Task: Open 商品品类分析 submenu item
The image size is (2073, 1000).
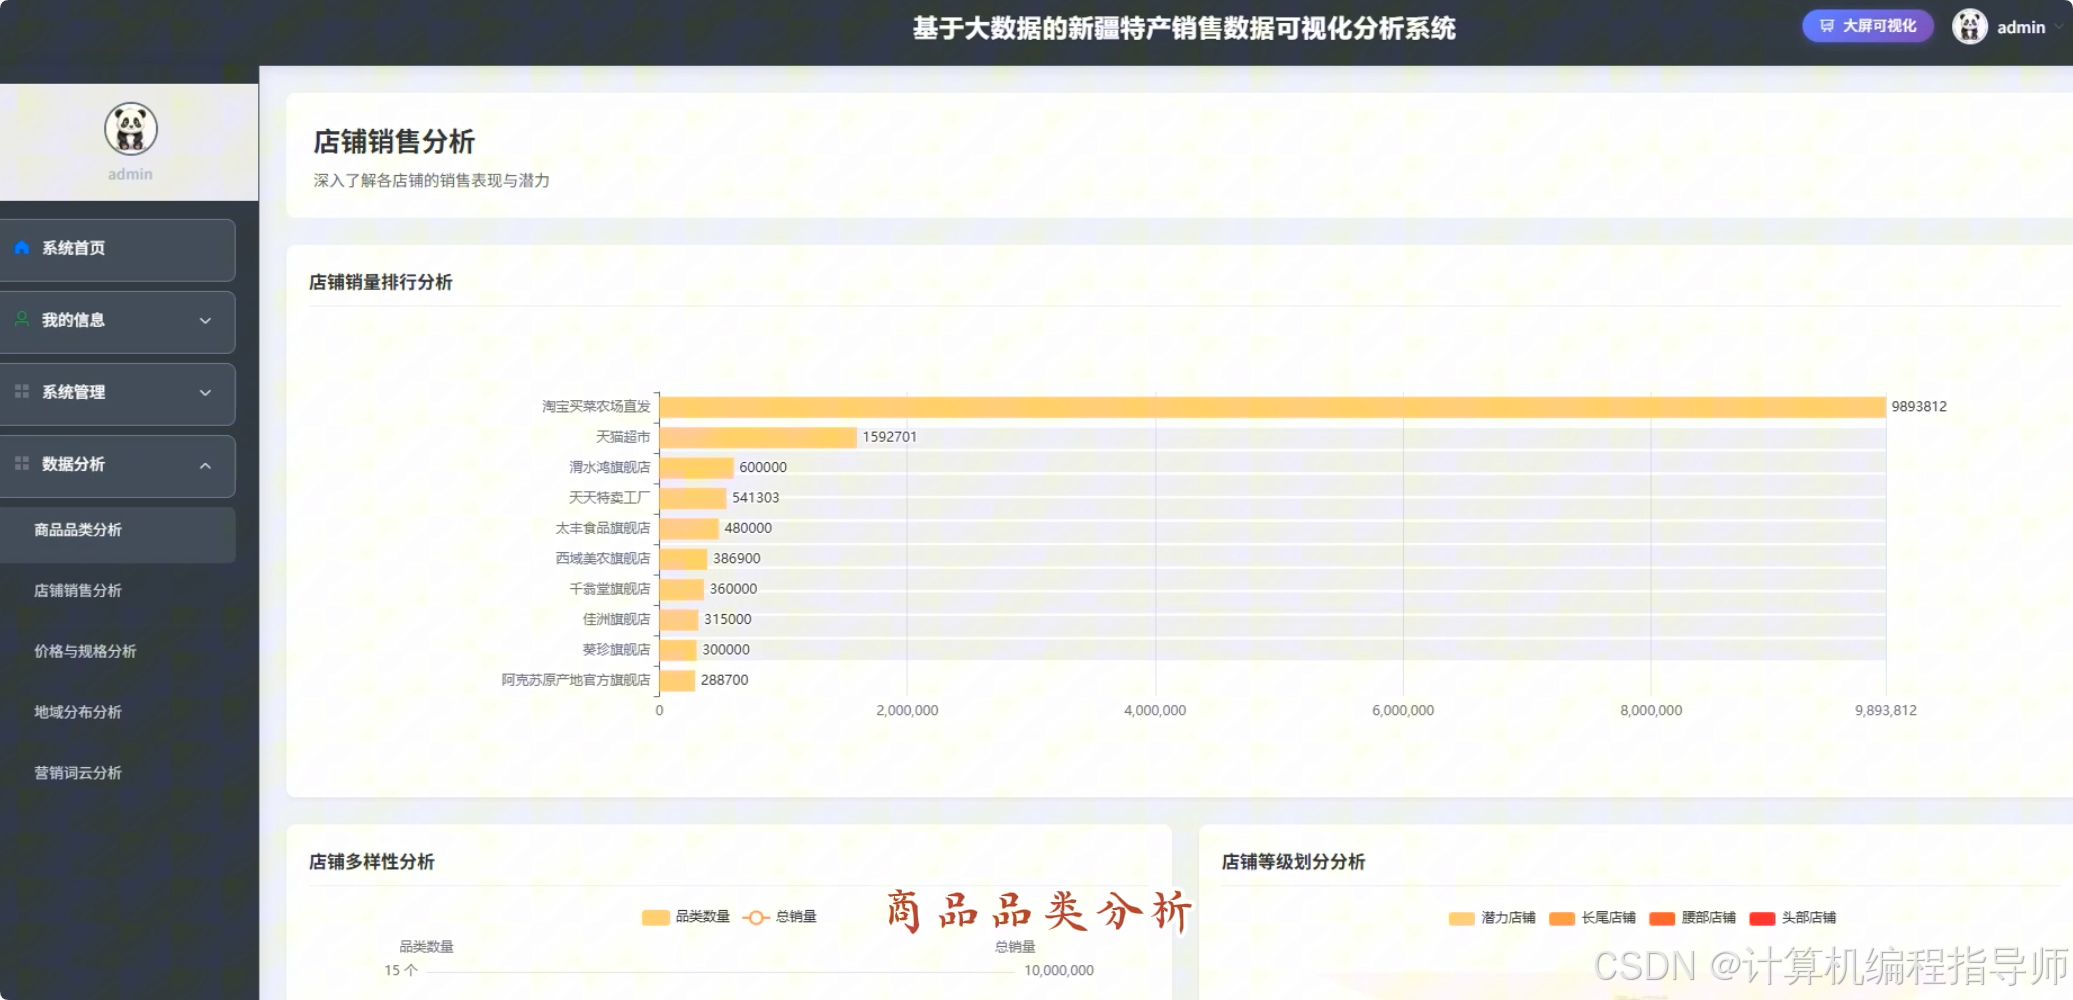Action: (x=117, y=534)
